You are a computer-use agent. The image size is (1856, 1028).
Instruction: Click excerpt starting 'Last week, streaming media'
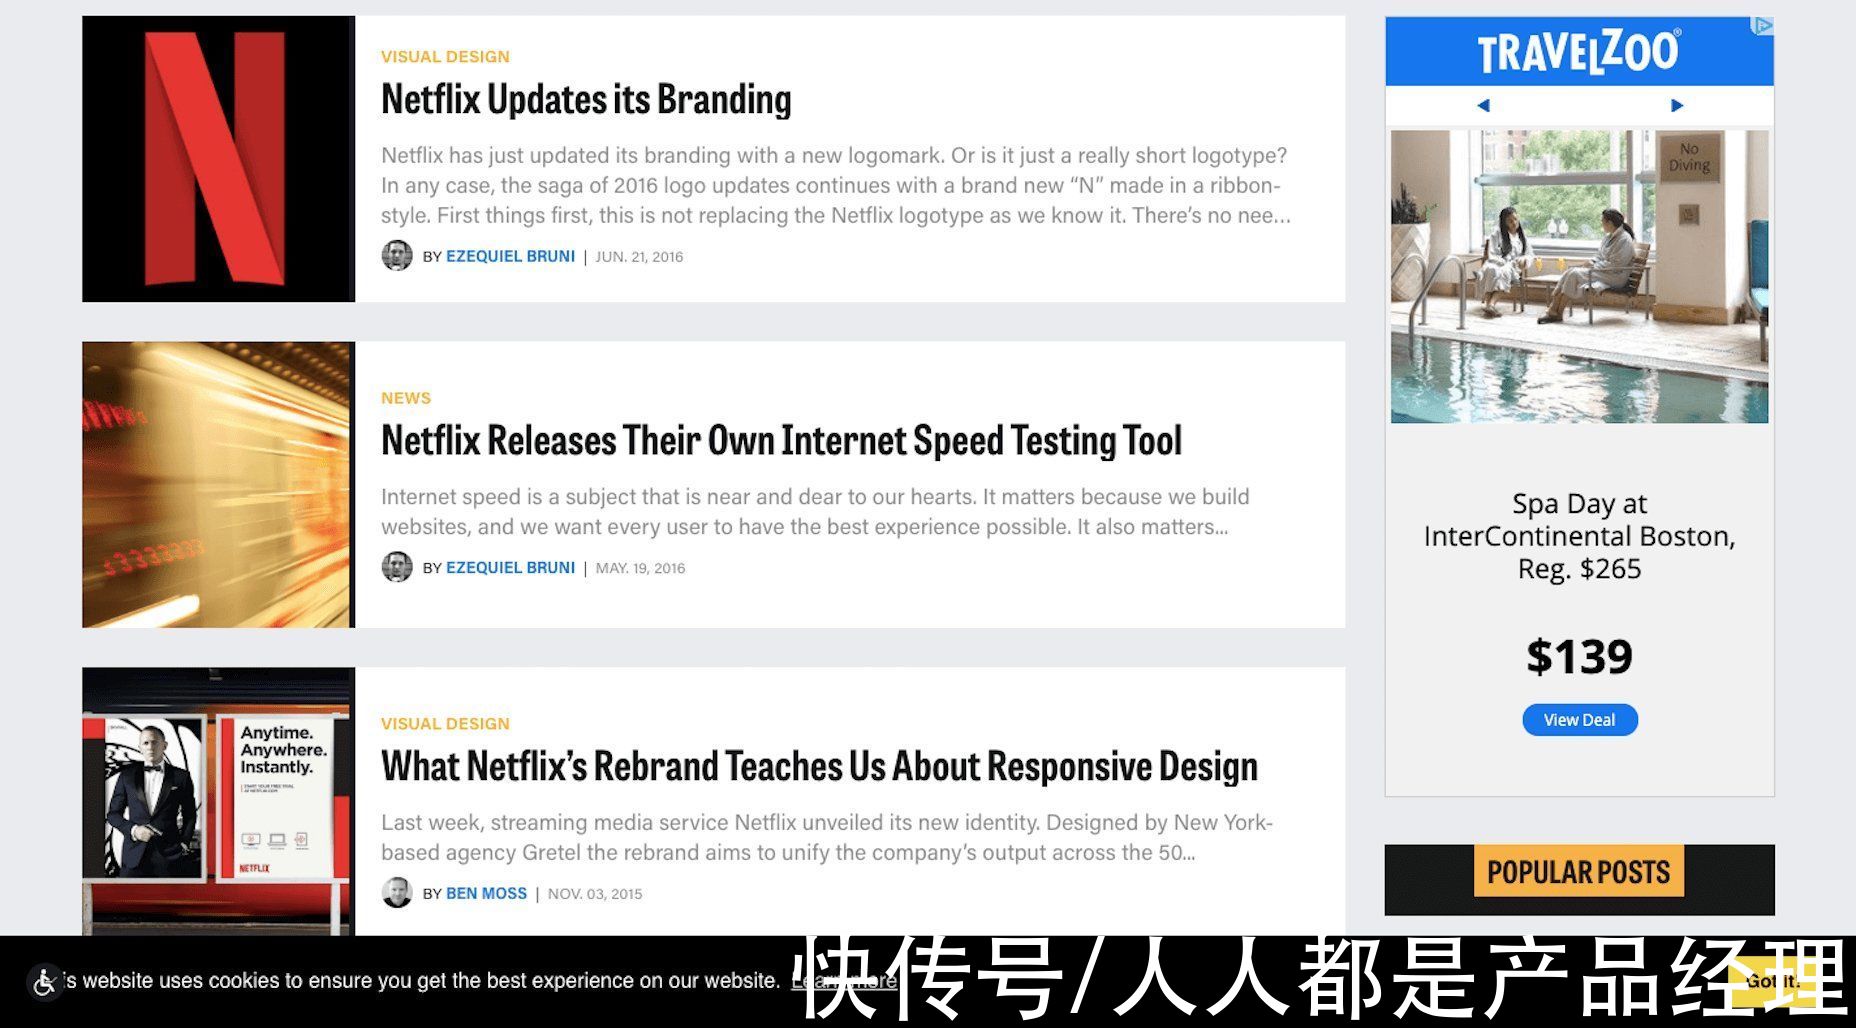[x=827, y=838]
